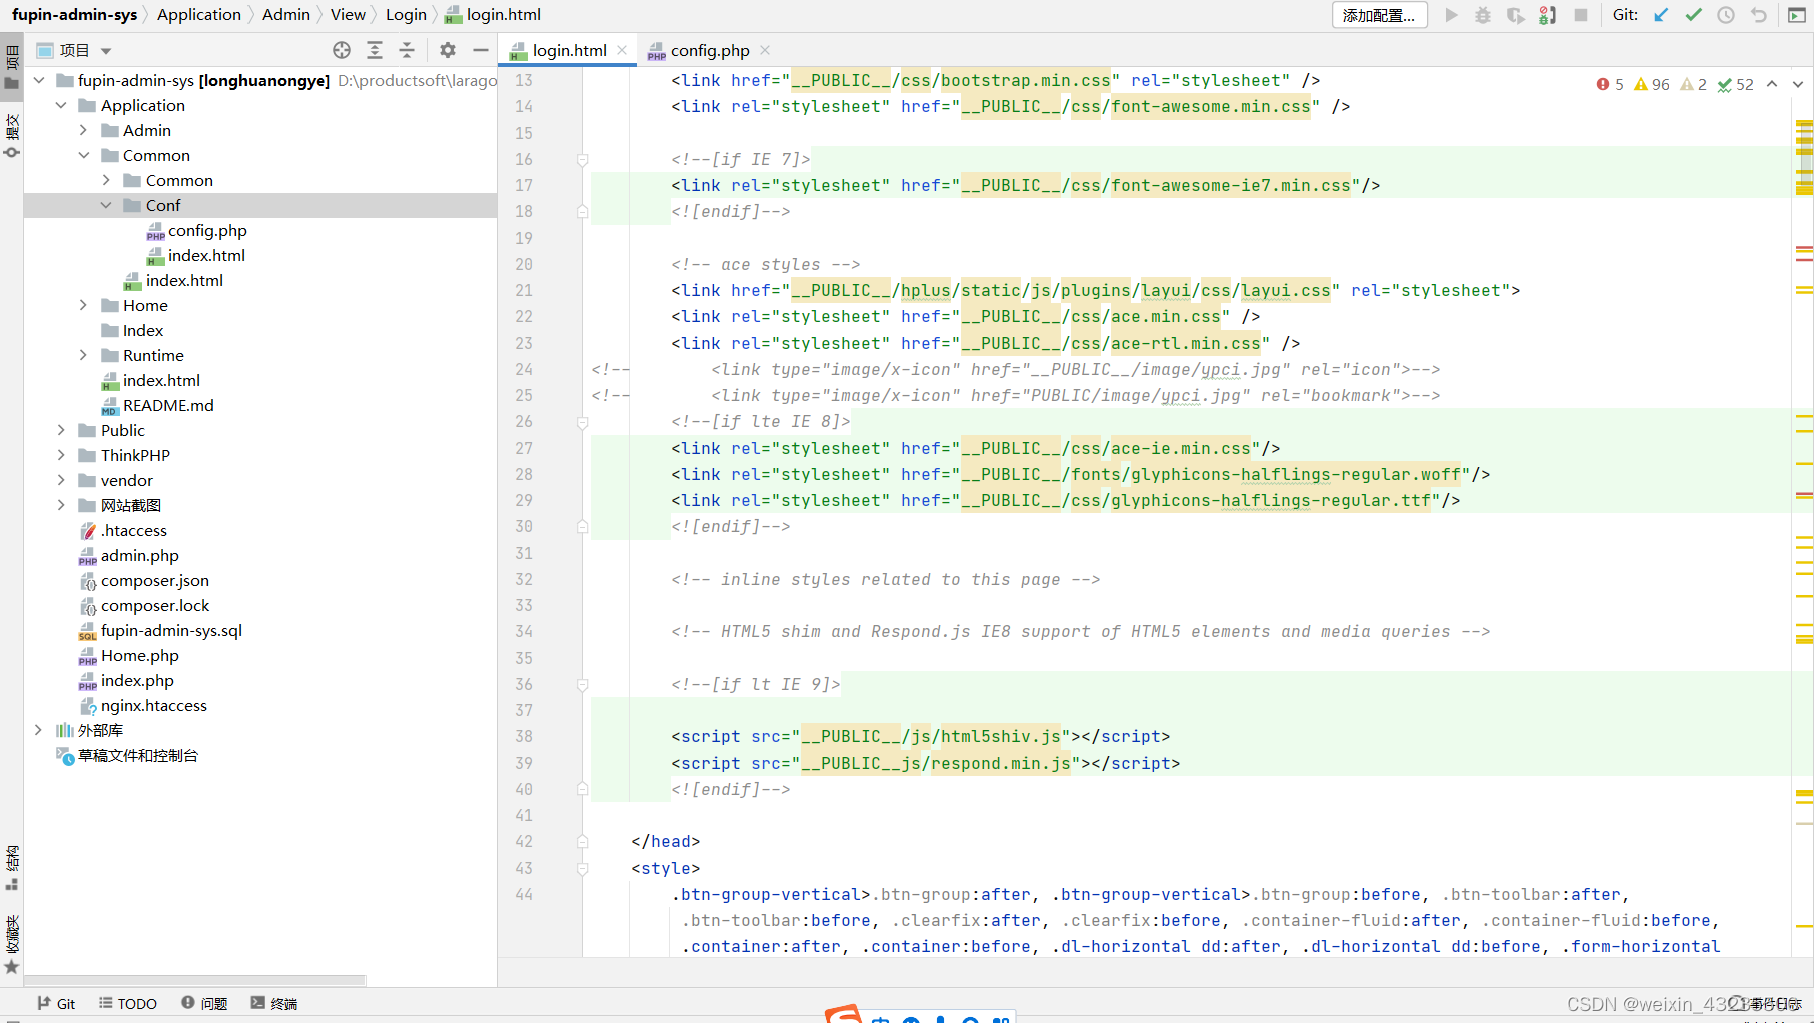Open Git history clock icon
This screenshot has height=1023, width=1814.
coord(1726,15)
